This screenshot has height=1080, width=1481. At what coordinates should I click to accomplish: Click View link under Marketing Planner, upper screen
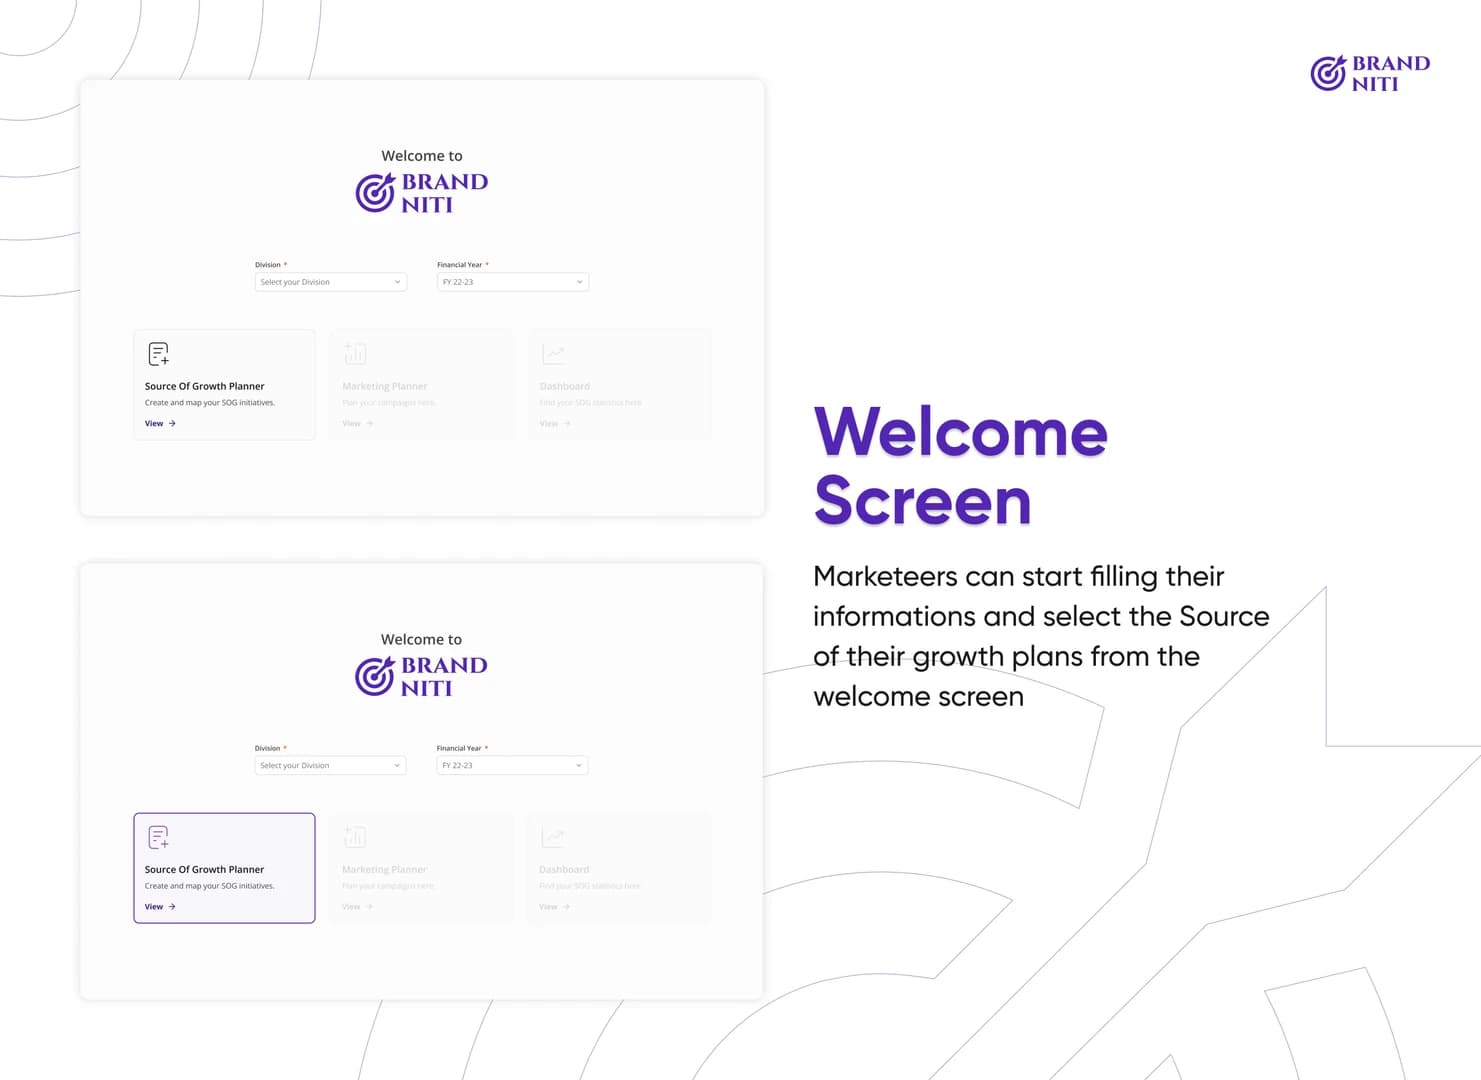coord(357,424)
